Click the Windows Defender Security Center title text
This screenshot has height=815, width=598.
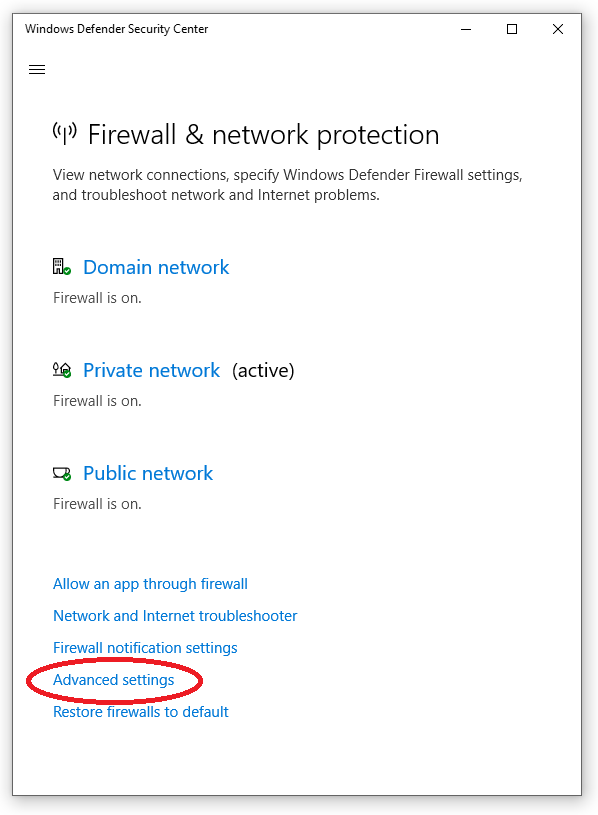coord(116,29)
